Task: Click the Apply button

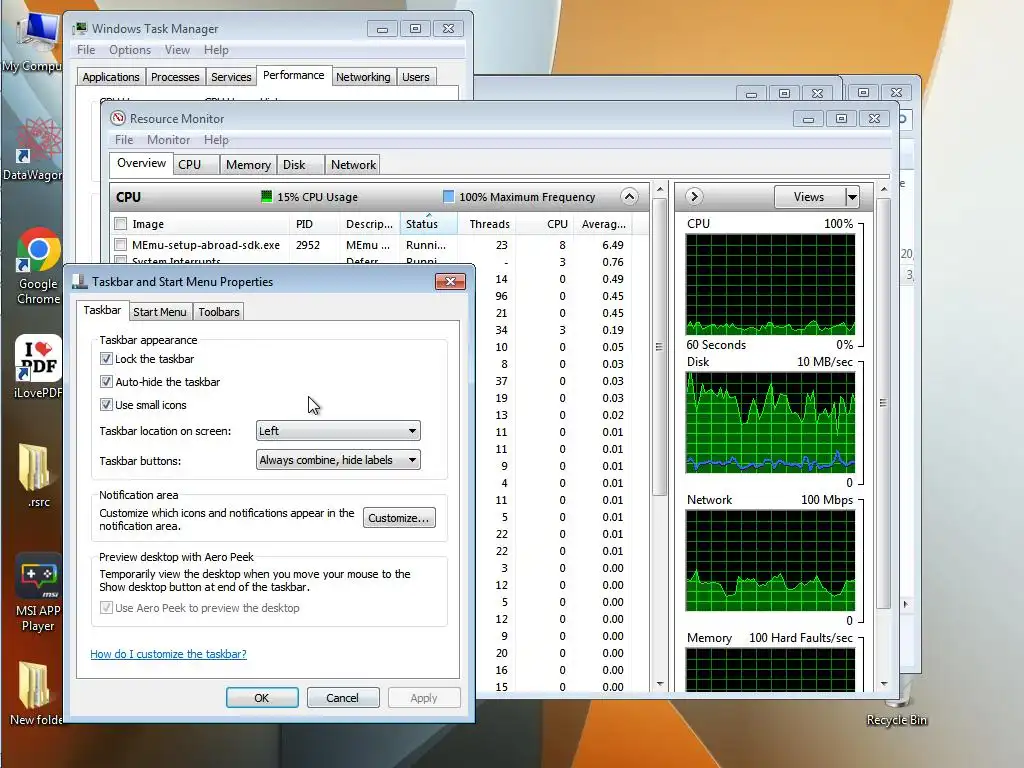Action: coord(424,697)
